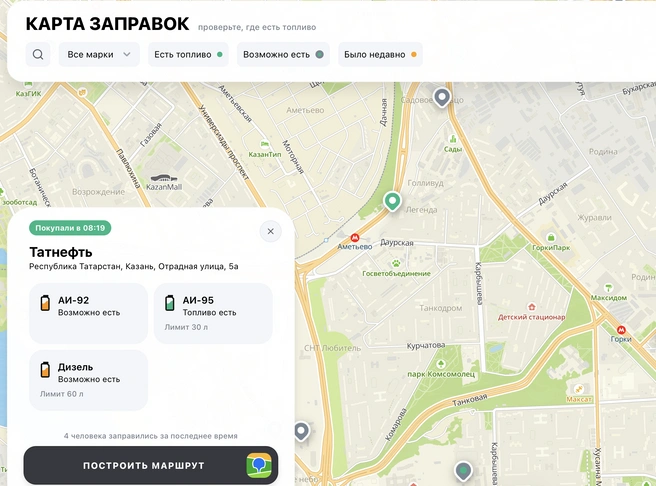The height and width of the screenshot is (486, 656).
Task: Click the ГоркиПарк shopping icon
Action: pos(551,238)
